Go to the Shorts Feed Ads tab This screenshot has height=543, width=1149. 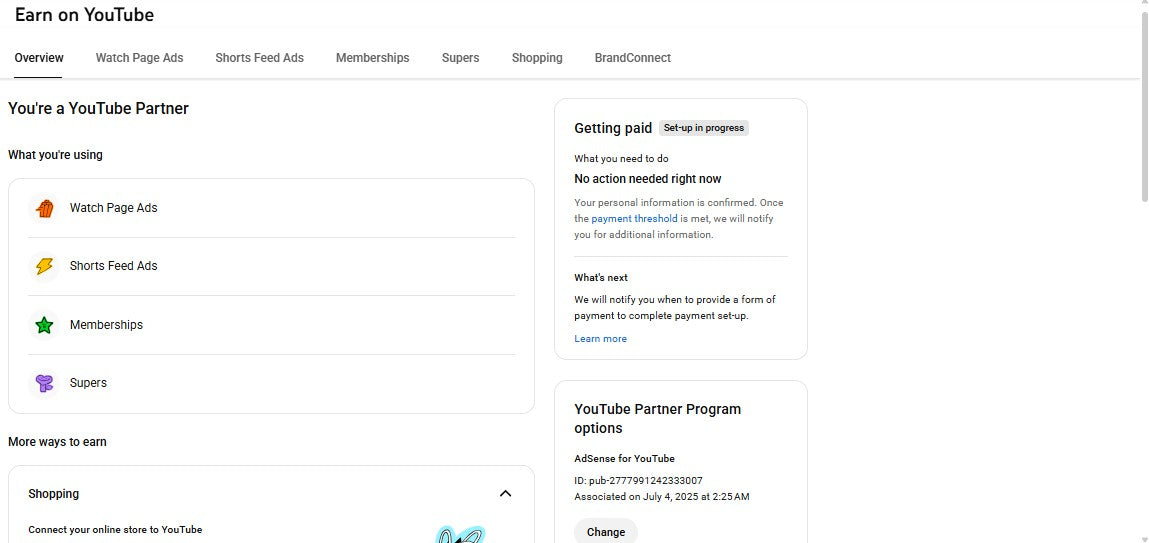(x=259, y=58)
